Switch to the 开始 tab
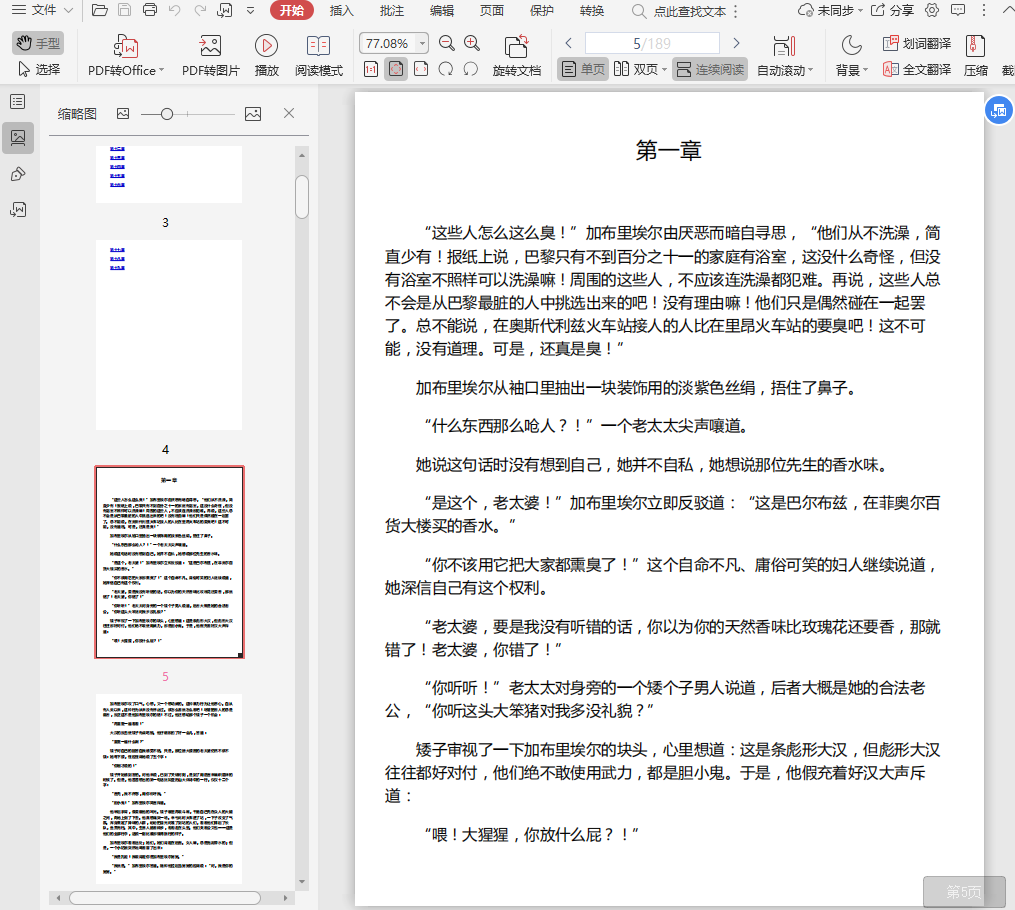Screen dimensions: 1015x910 click(x=291, y=10)
